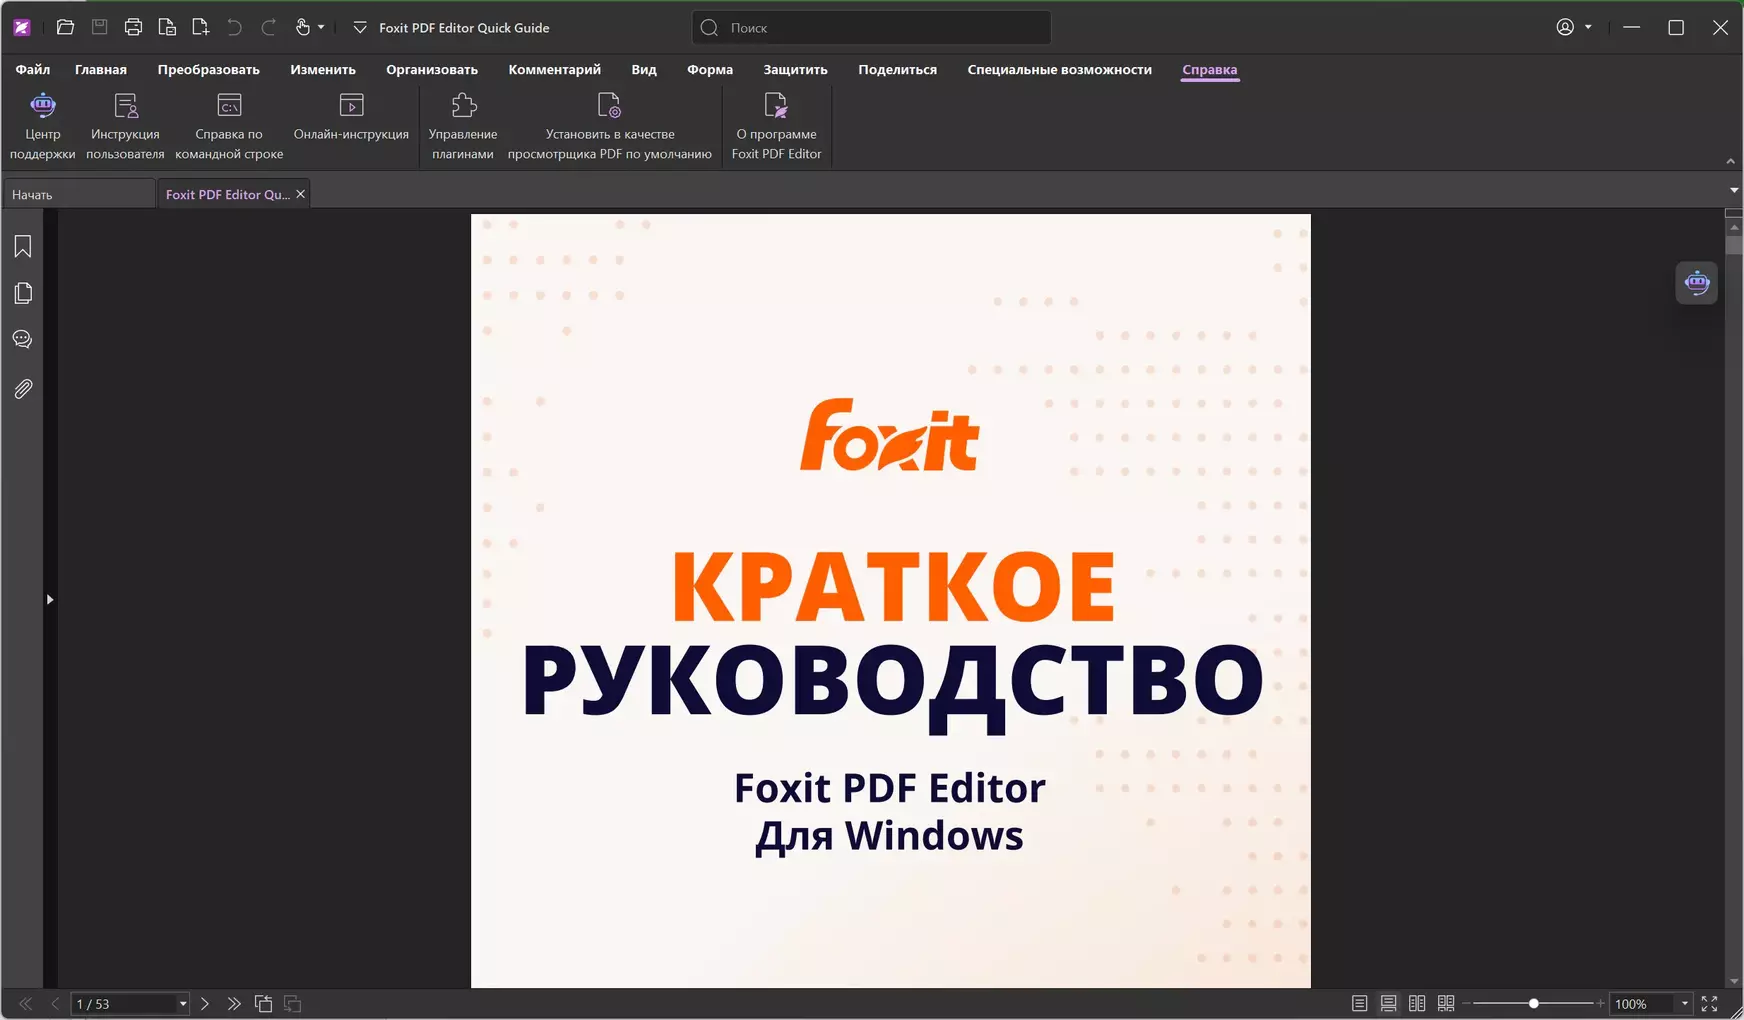This screenshot has width=1744, height=1020.
Task: Open the Attachments paperclip panel
Action: coord(23,389)
